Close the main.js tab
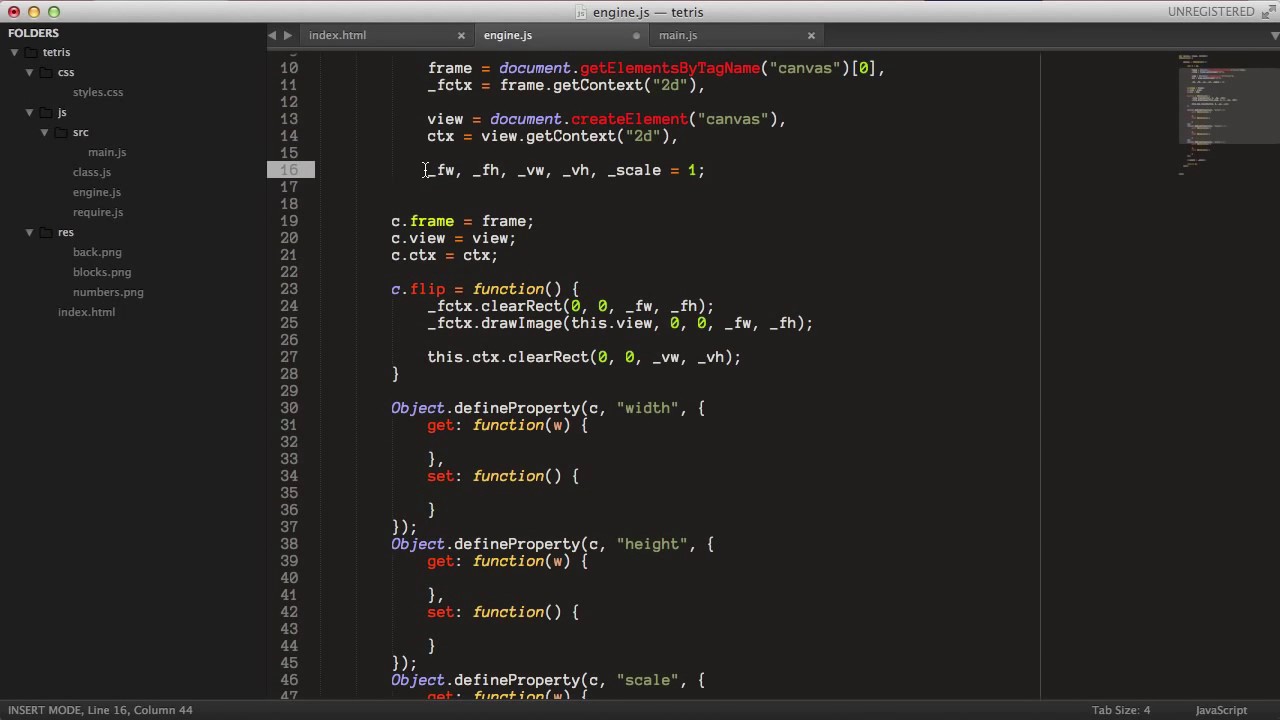 pyautogui.click(x=811, y=35)
